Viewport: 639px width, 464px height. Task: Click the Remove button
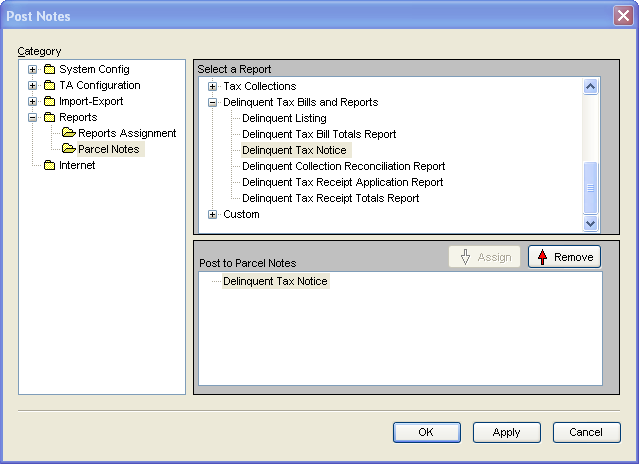(564, 257)
